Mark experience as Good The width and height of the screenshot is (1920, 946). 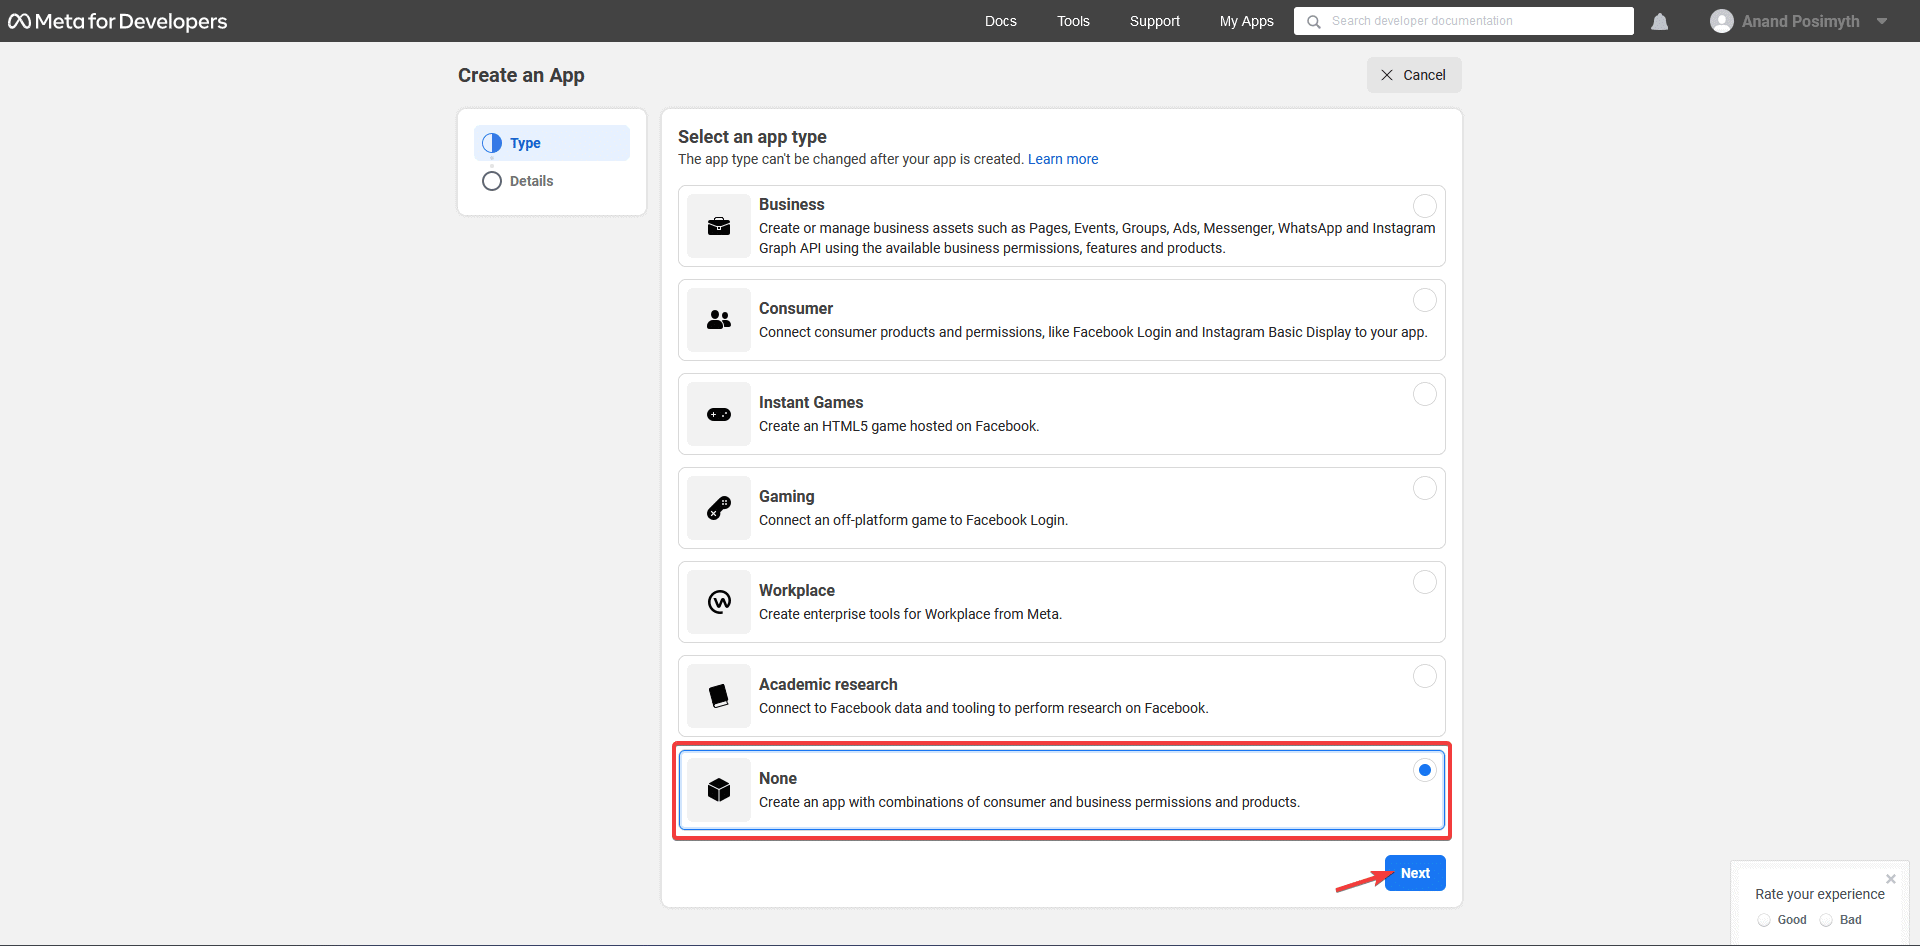click(1764, 920)
